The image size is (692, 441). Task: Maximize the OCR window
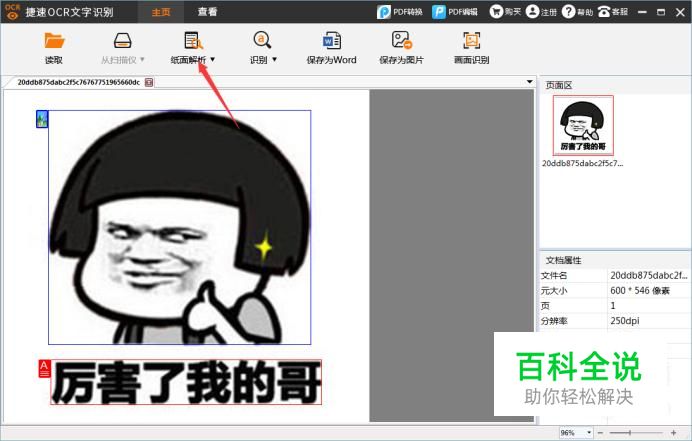point(661,12)
